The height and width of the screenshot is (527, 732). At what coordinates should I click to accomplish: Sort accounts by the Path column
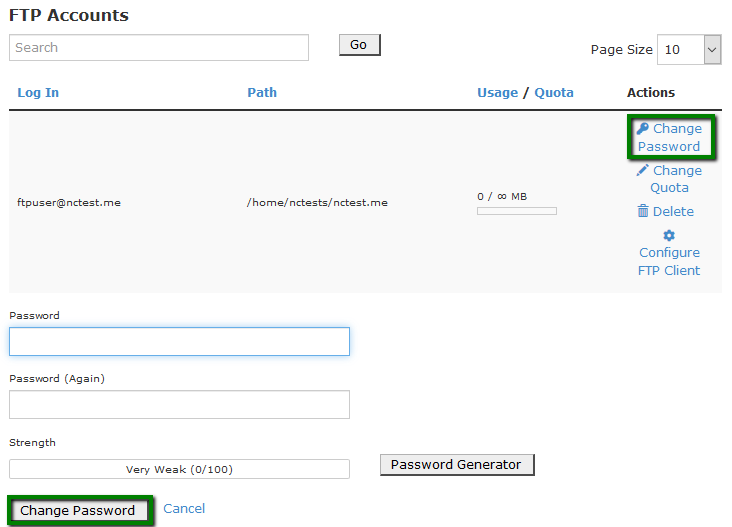262,92
